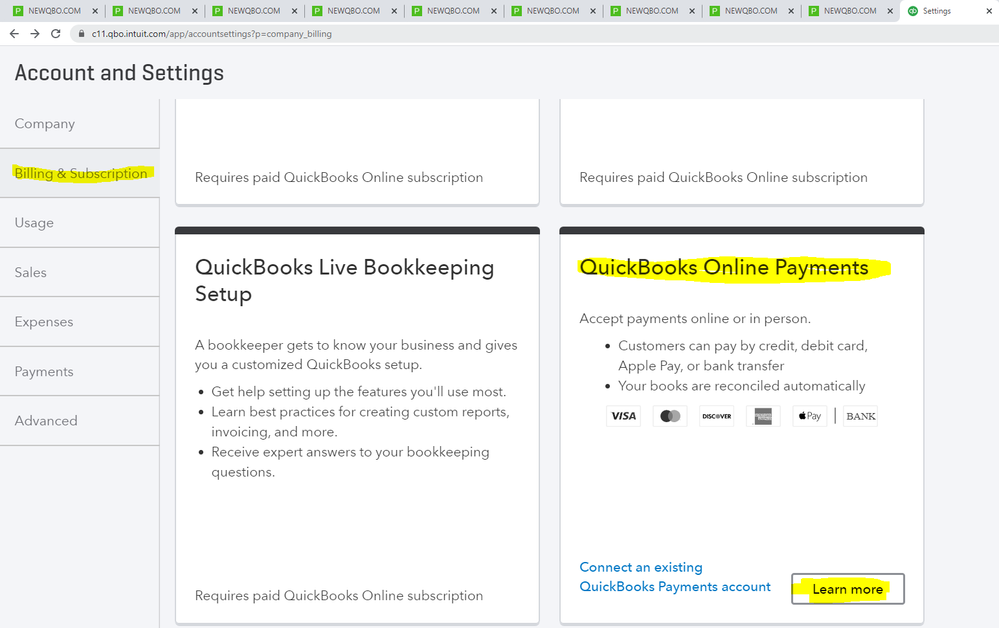999x628 pixels.
Task: Click the Mastercard logo
Action: click(x=670, y=416)
